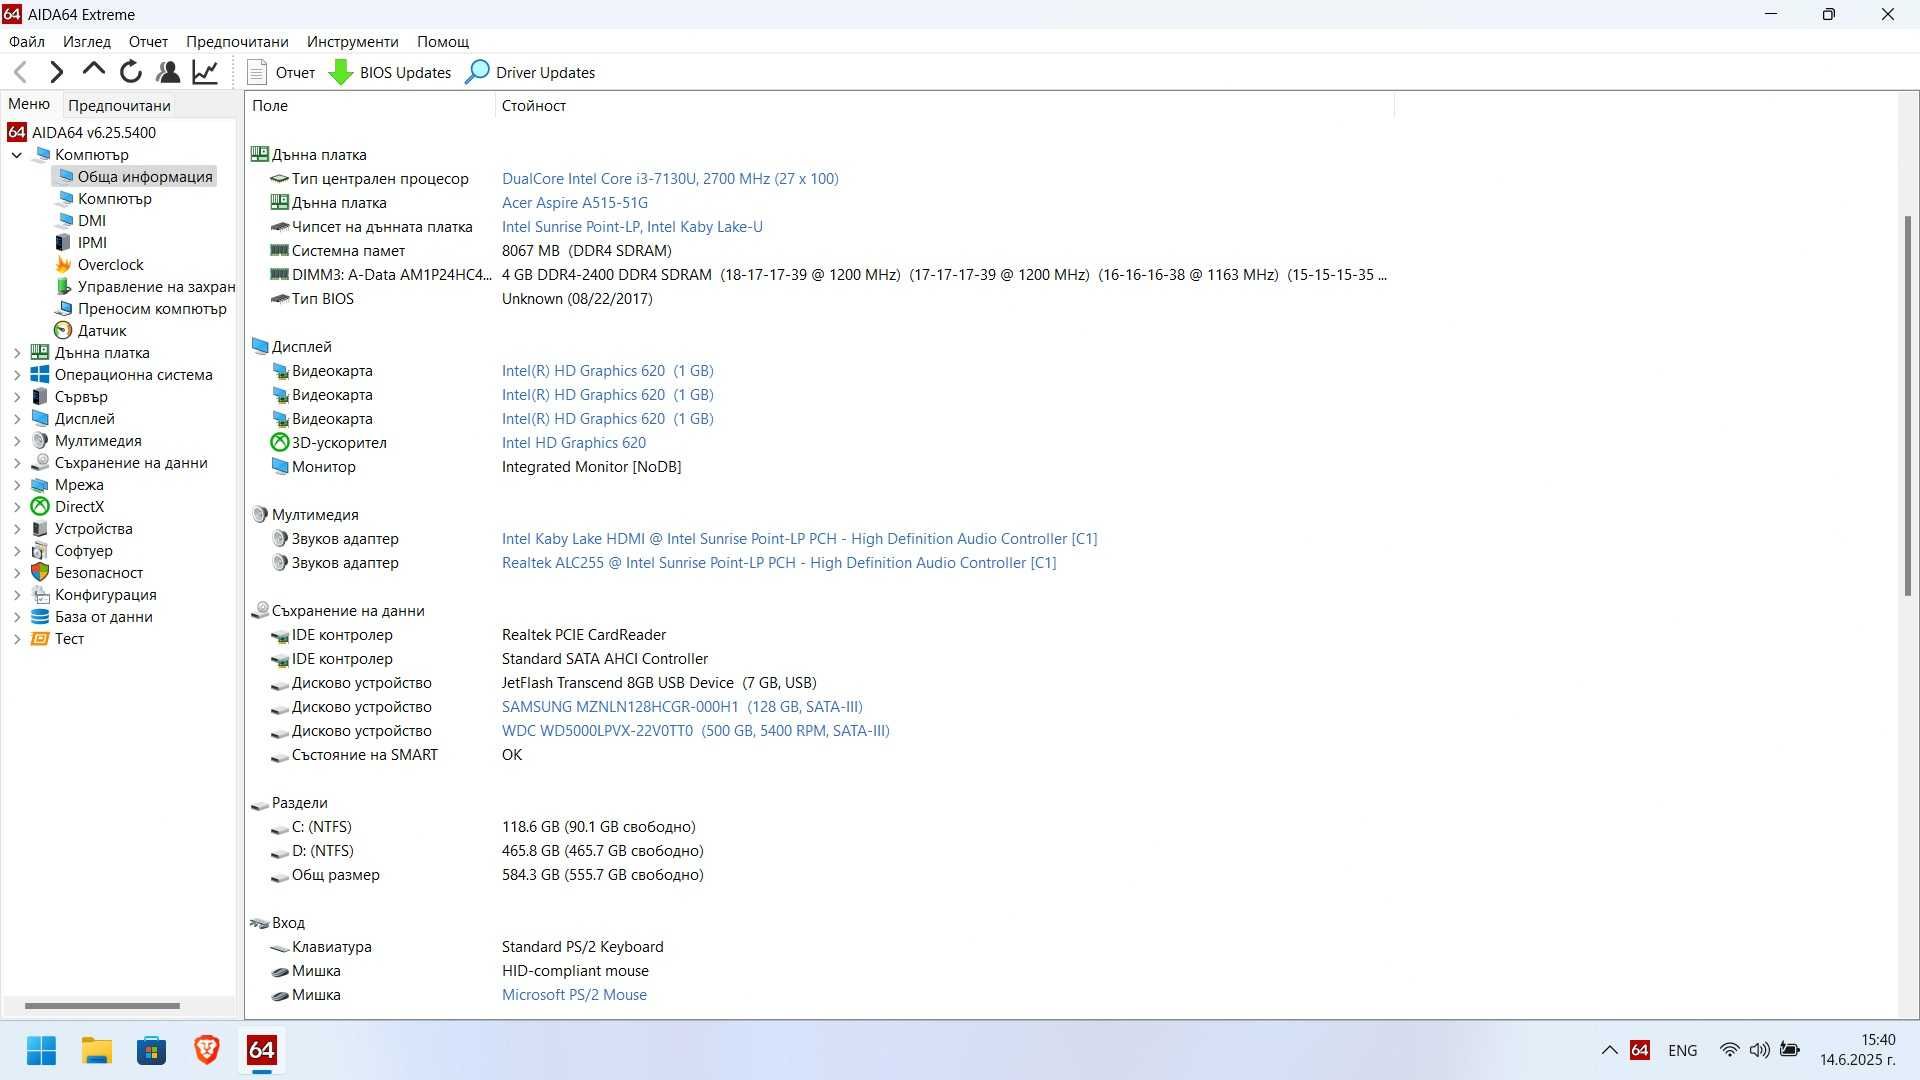Open the Помощ menu
1920x1080 pixels.
point(443,42)
